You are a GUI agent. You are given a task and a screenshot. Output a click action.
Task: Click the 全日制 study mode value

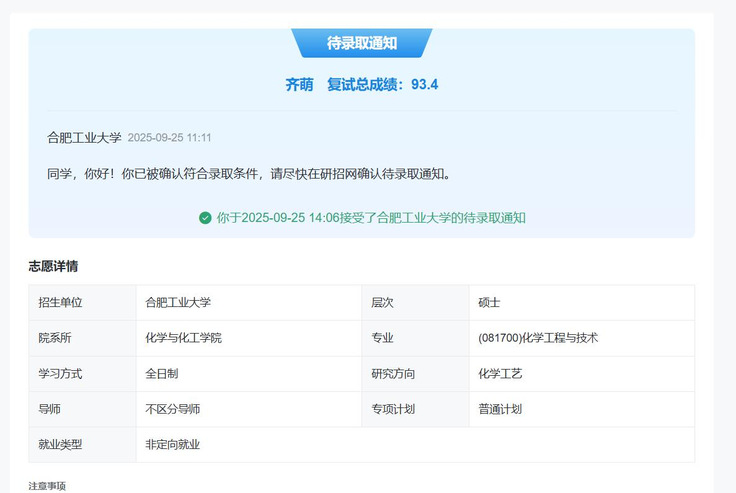click(162, 374)
